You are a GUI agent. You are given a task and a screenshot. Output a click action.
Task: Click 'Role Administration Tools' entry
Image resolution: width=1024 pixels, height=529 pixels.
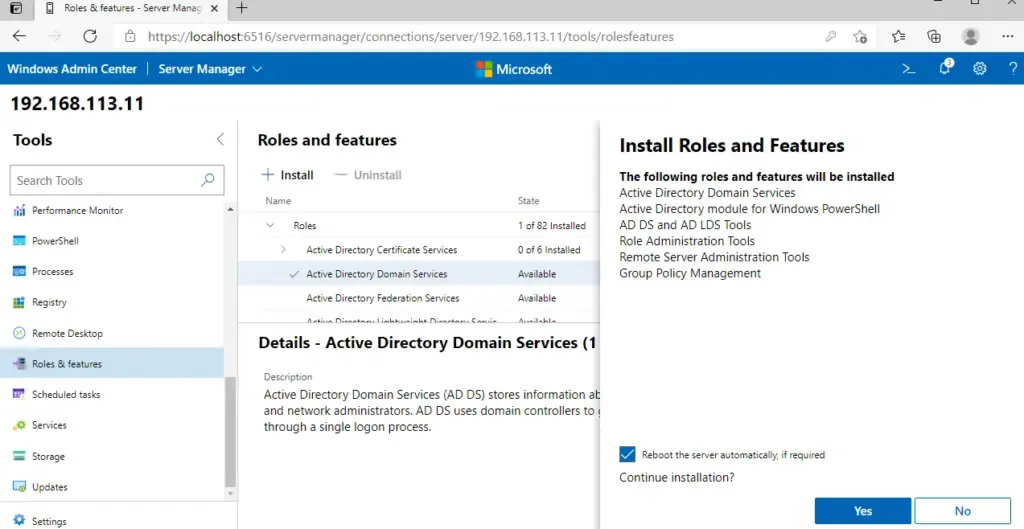[687, 241]
